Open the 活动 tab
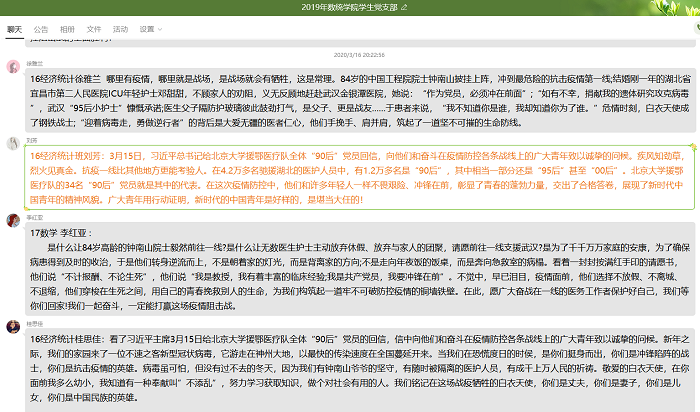Image resolution: width=700 pixels, height=412 pixels. (120, 30)
